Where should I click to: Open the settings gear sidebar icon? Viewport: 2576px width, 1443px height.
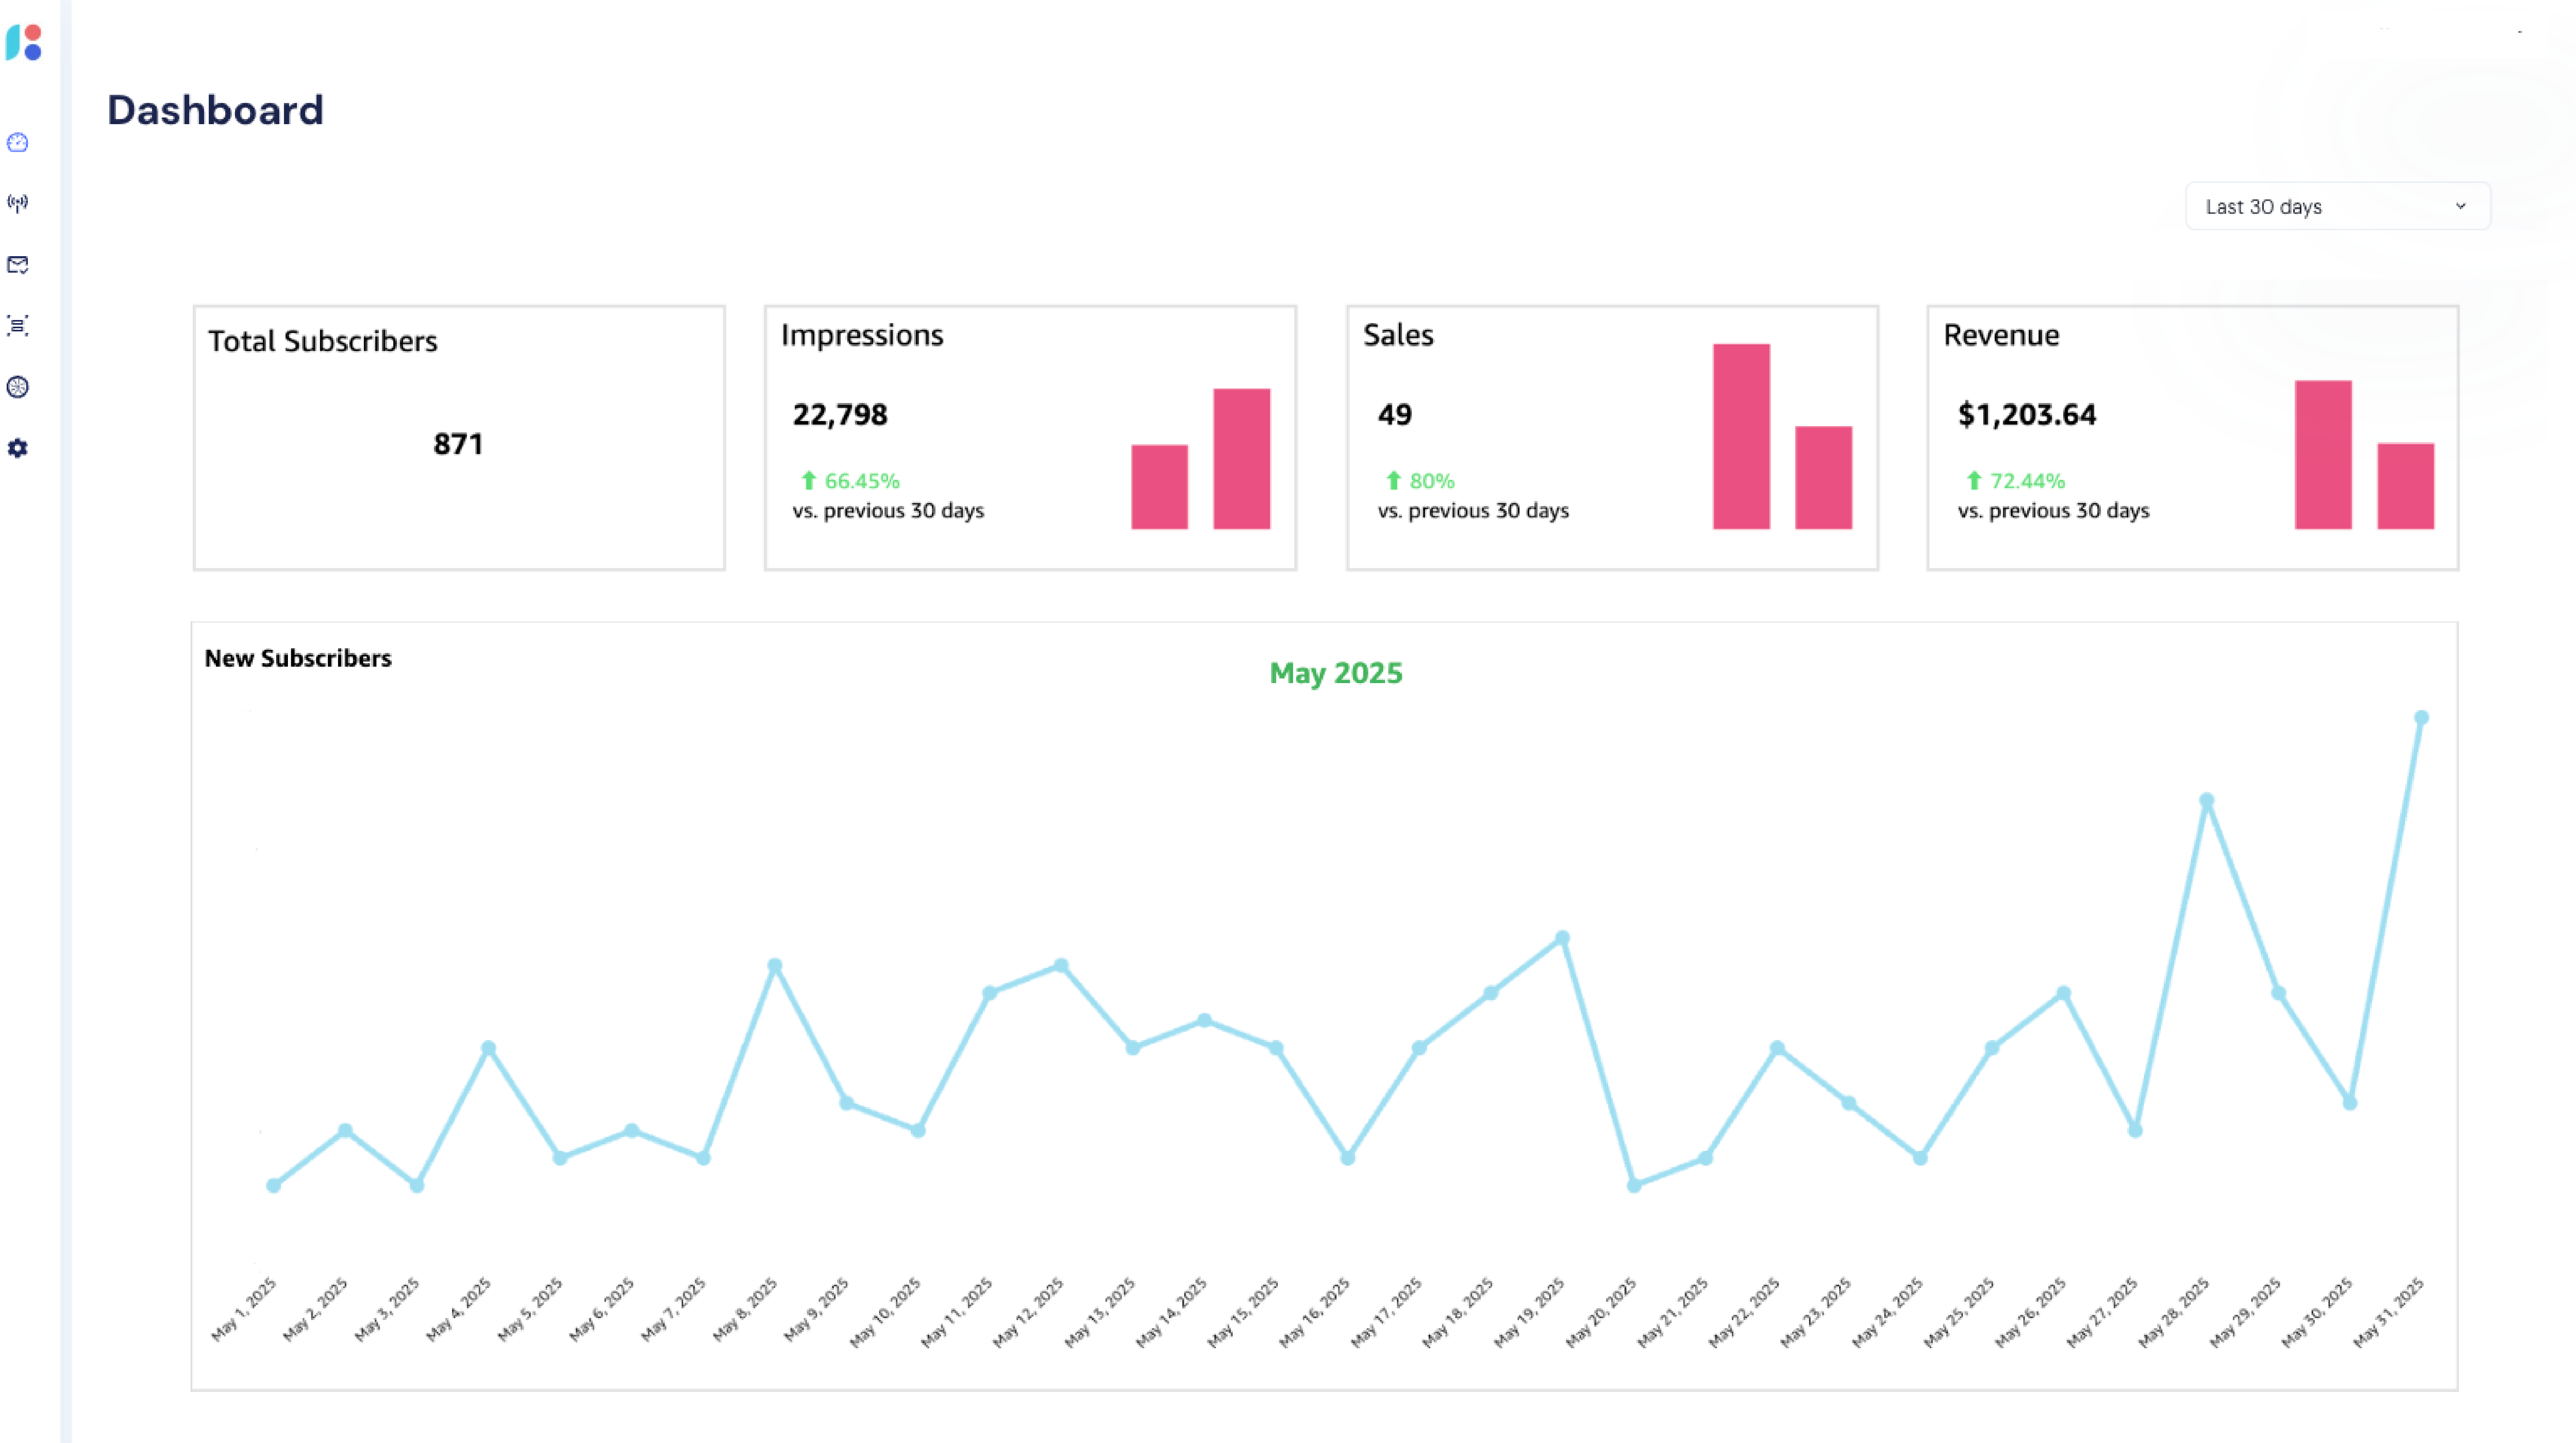tap(18, 448)
